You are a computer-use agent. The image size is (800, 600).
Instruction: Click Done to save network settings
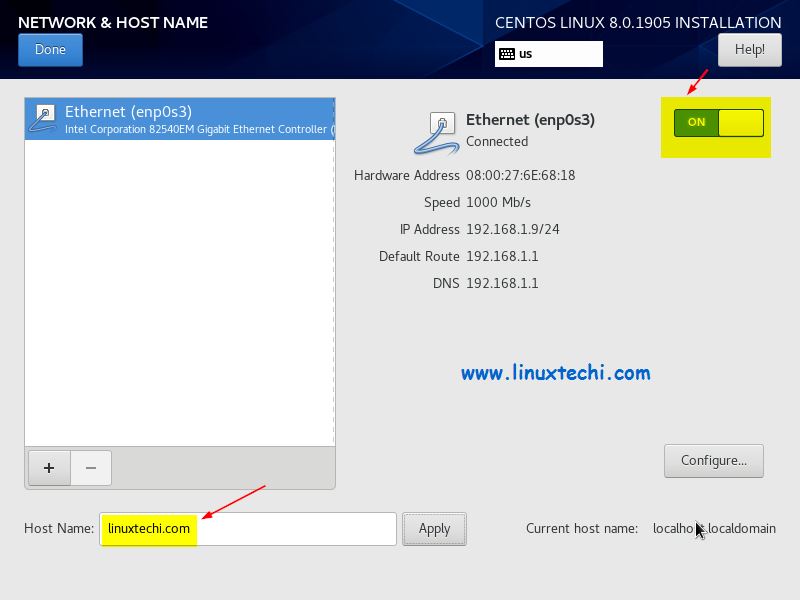pyautogui.click(x=50, y=49)
